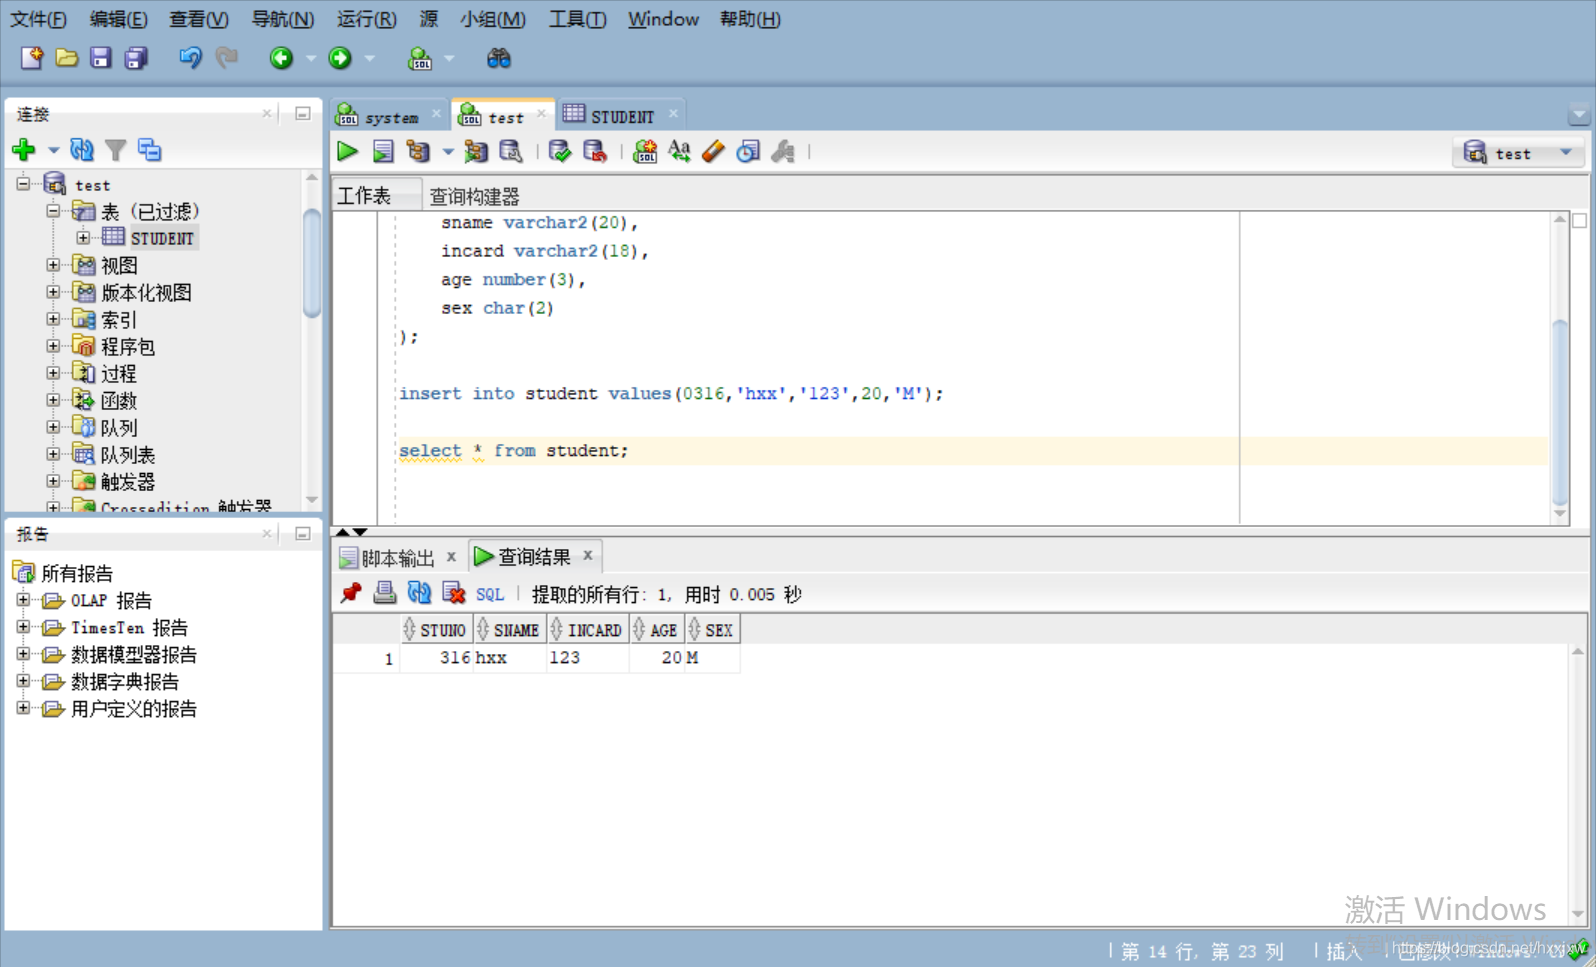Run statement with green play button
Screen dimensions: 1596x967
tap(347, 152)
